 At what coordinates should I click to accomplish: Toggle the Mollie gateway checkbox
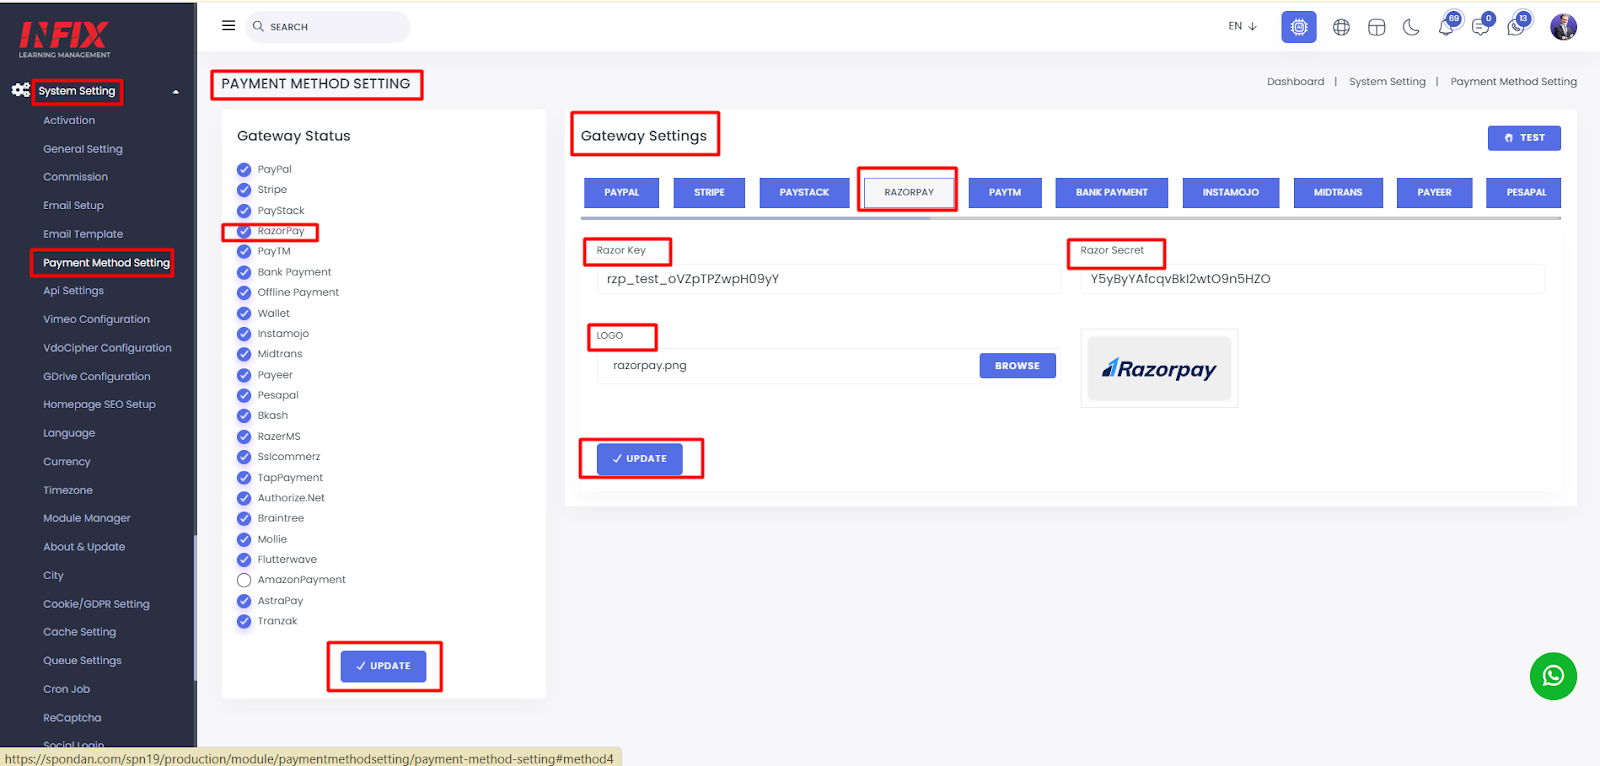pos(244,539)
